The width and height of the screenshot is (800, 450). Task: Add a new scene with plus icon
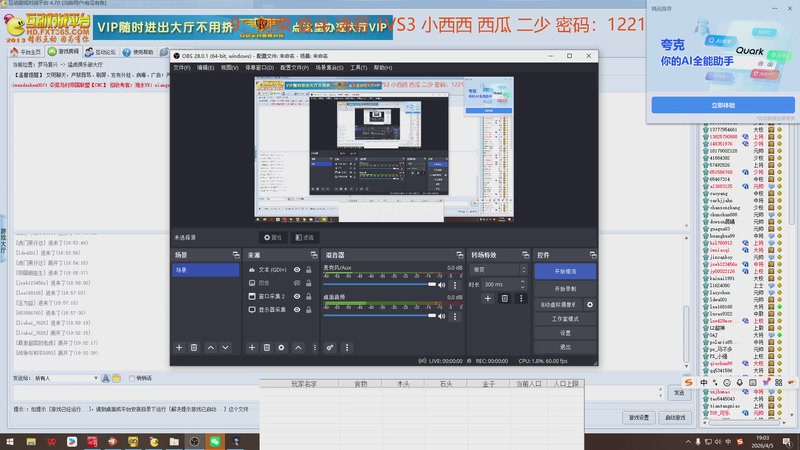point(179,347)
